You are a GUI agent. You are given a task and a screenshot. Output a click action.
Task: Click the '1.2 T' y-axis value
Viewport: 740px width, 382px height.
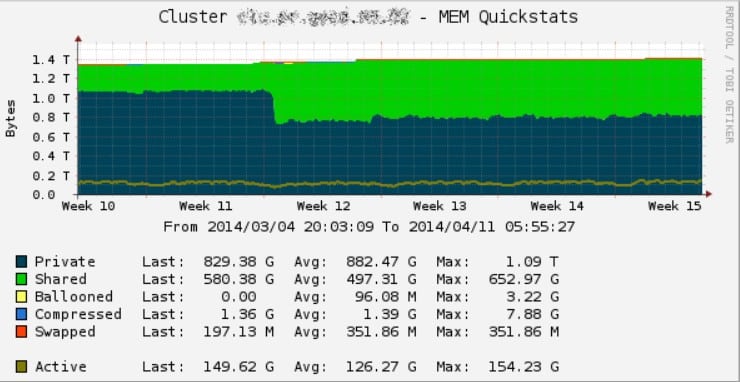point(51,78)
